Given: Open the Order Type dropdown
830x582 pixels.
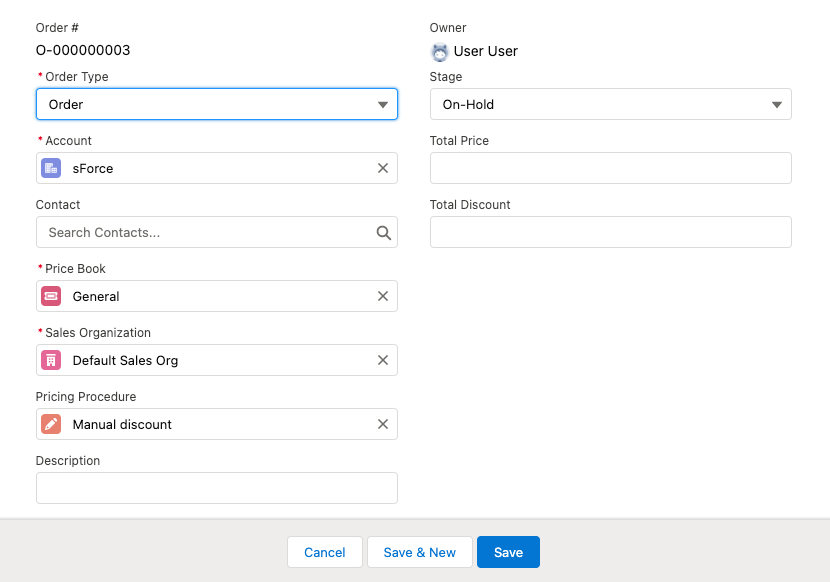Looking at the screenshot, I should pos(216,104).
